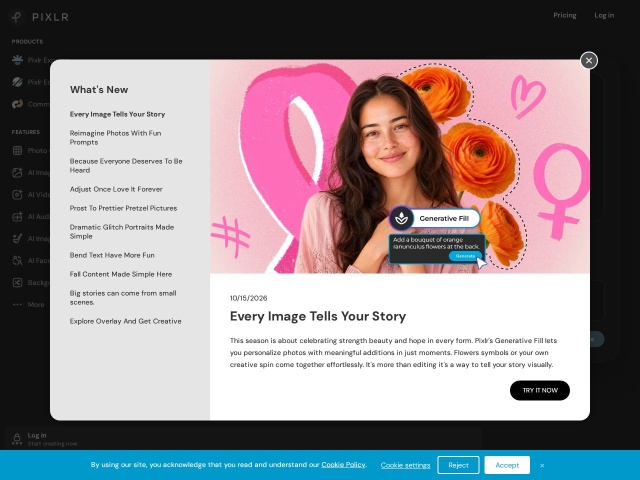Click the Every Image Tells Your Story heading
Screen dimensions: 640x480
tap(318, 316)
